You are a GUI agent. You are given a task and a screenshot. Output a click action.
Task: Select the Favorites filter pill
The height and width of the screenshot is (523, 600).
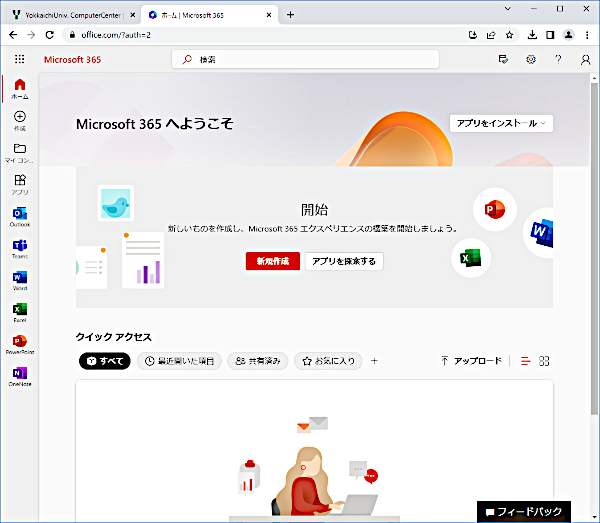328,361
